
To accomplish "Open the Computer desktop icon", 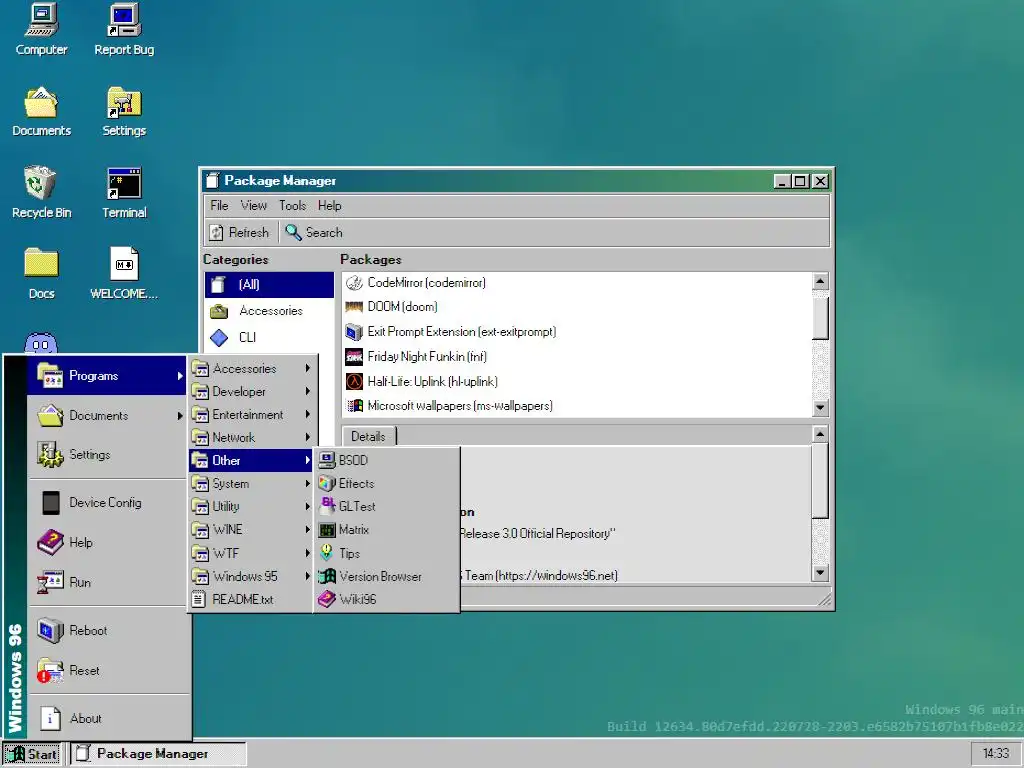I will coord(41,29).
